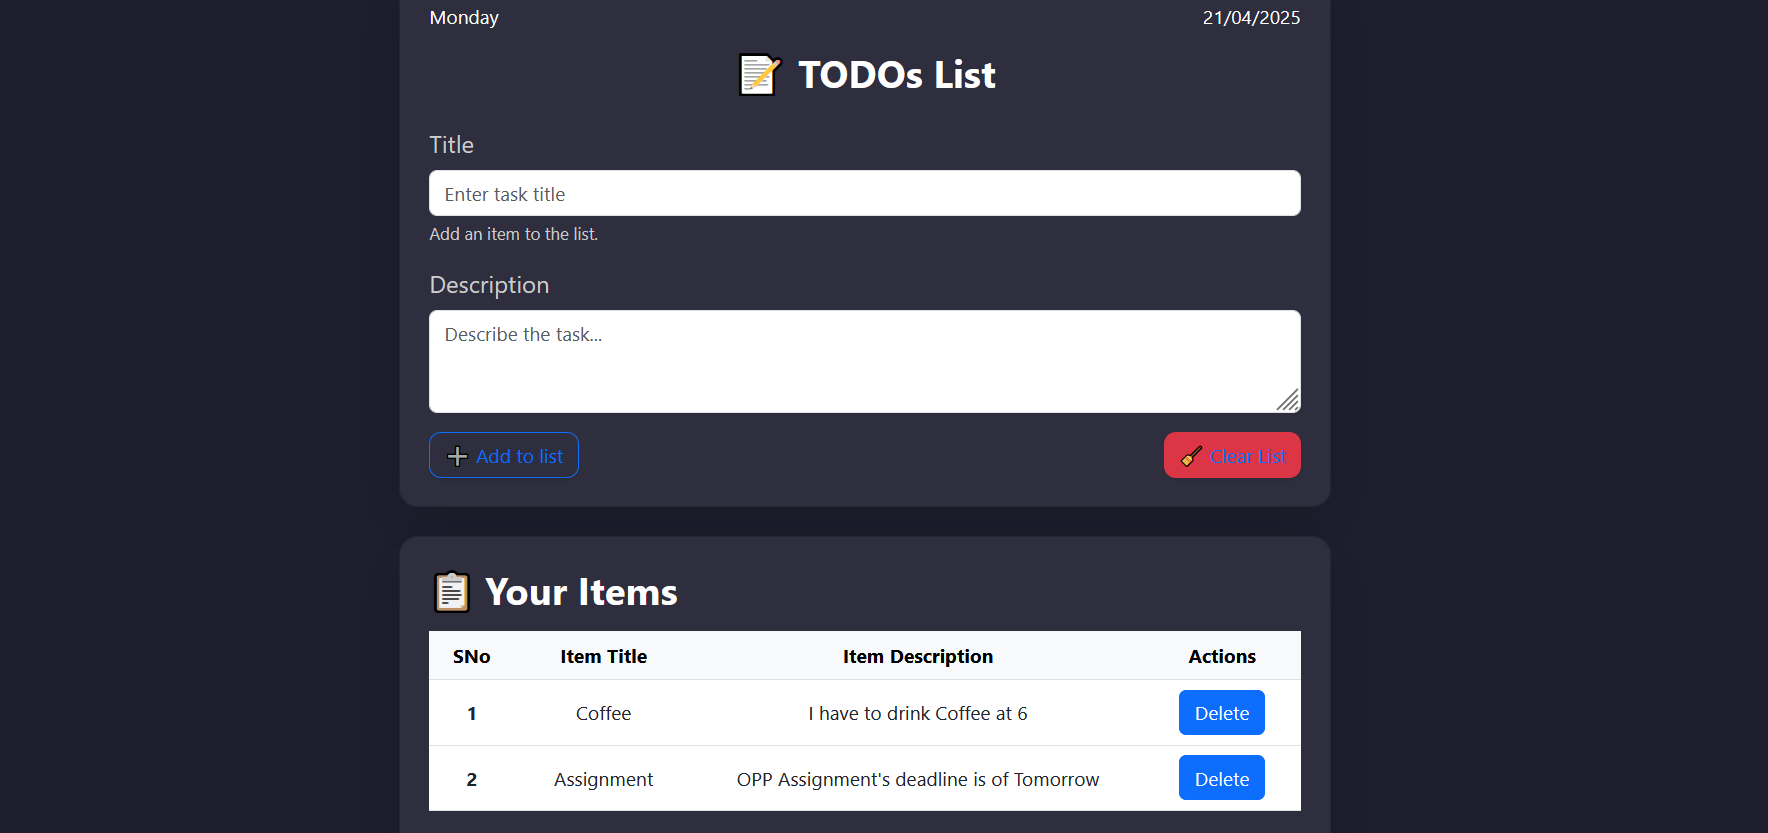Image resolution: width=1768 pixels, height=833 pixels.
Task: Delete the Coffee item
Action: [x=1221, y=713]
